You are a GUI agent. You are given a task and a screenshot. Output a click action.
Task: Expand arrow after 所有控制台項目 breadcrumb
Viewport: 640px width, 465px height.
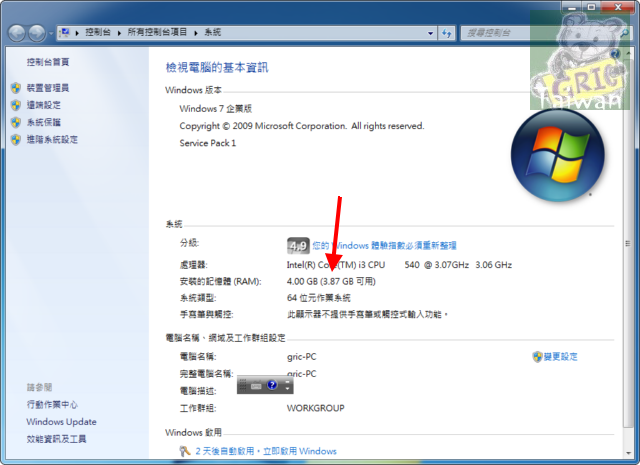coord(196,33)
